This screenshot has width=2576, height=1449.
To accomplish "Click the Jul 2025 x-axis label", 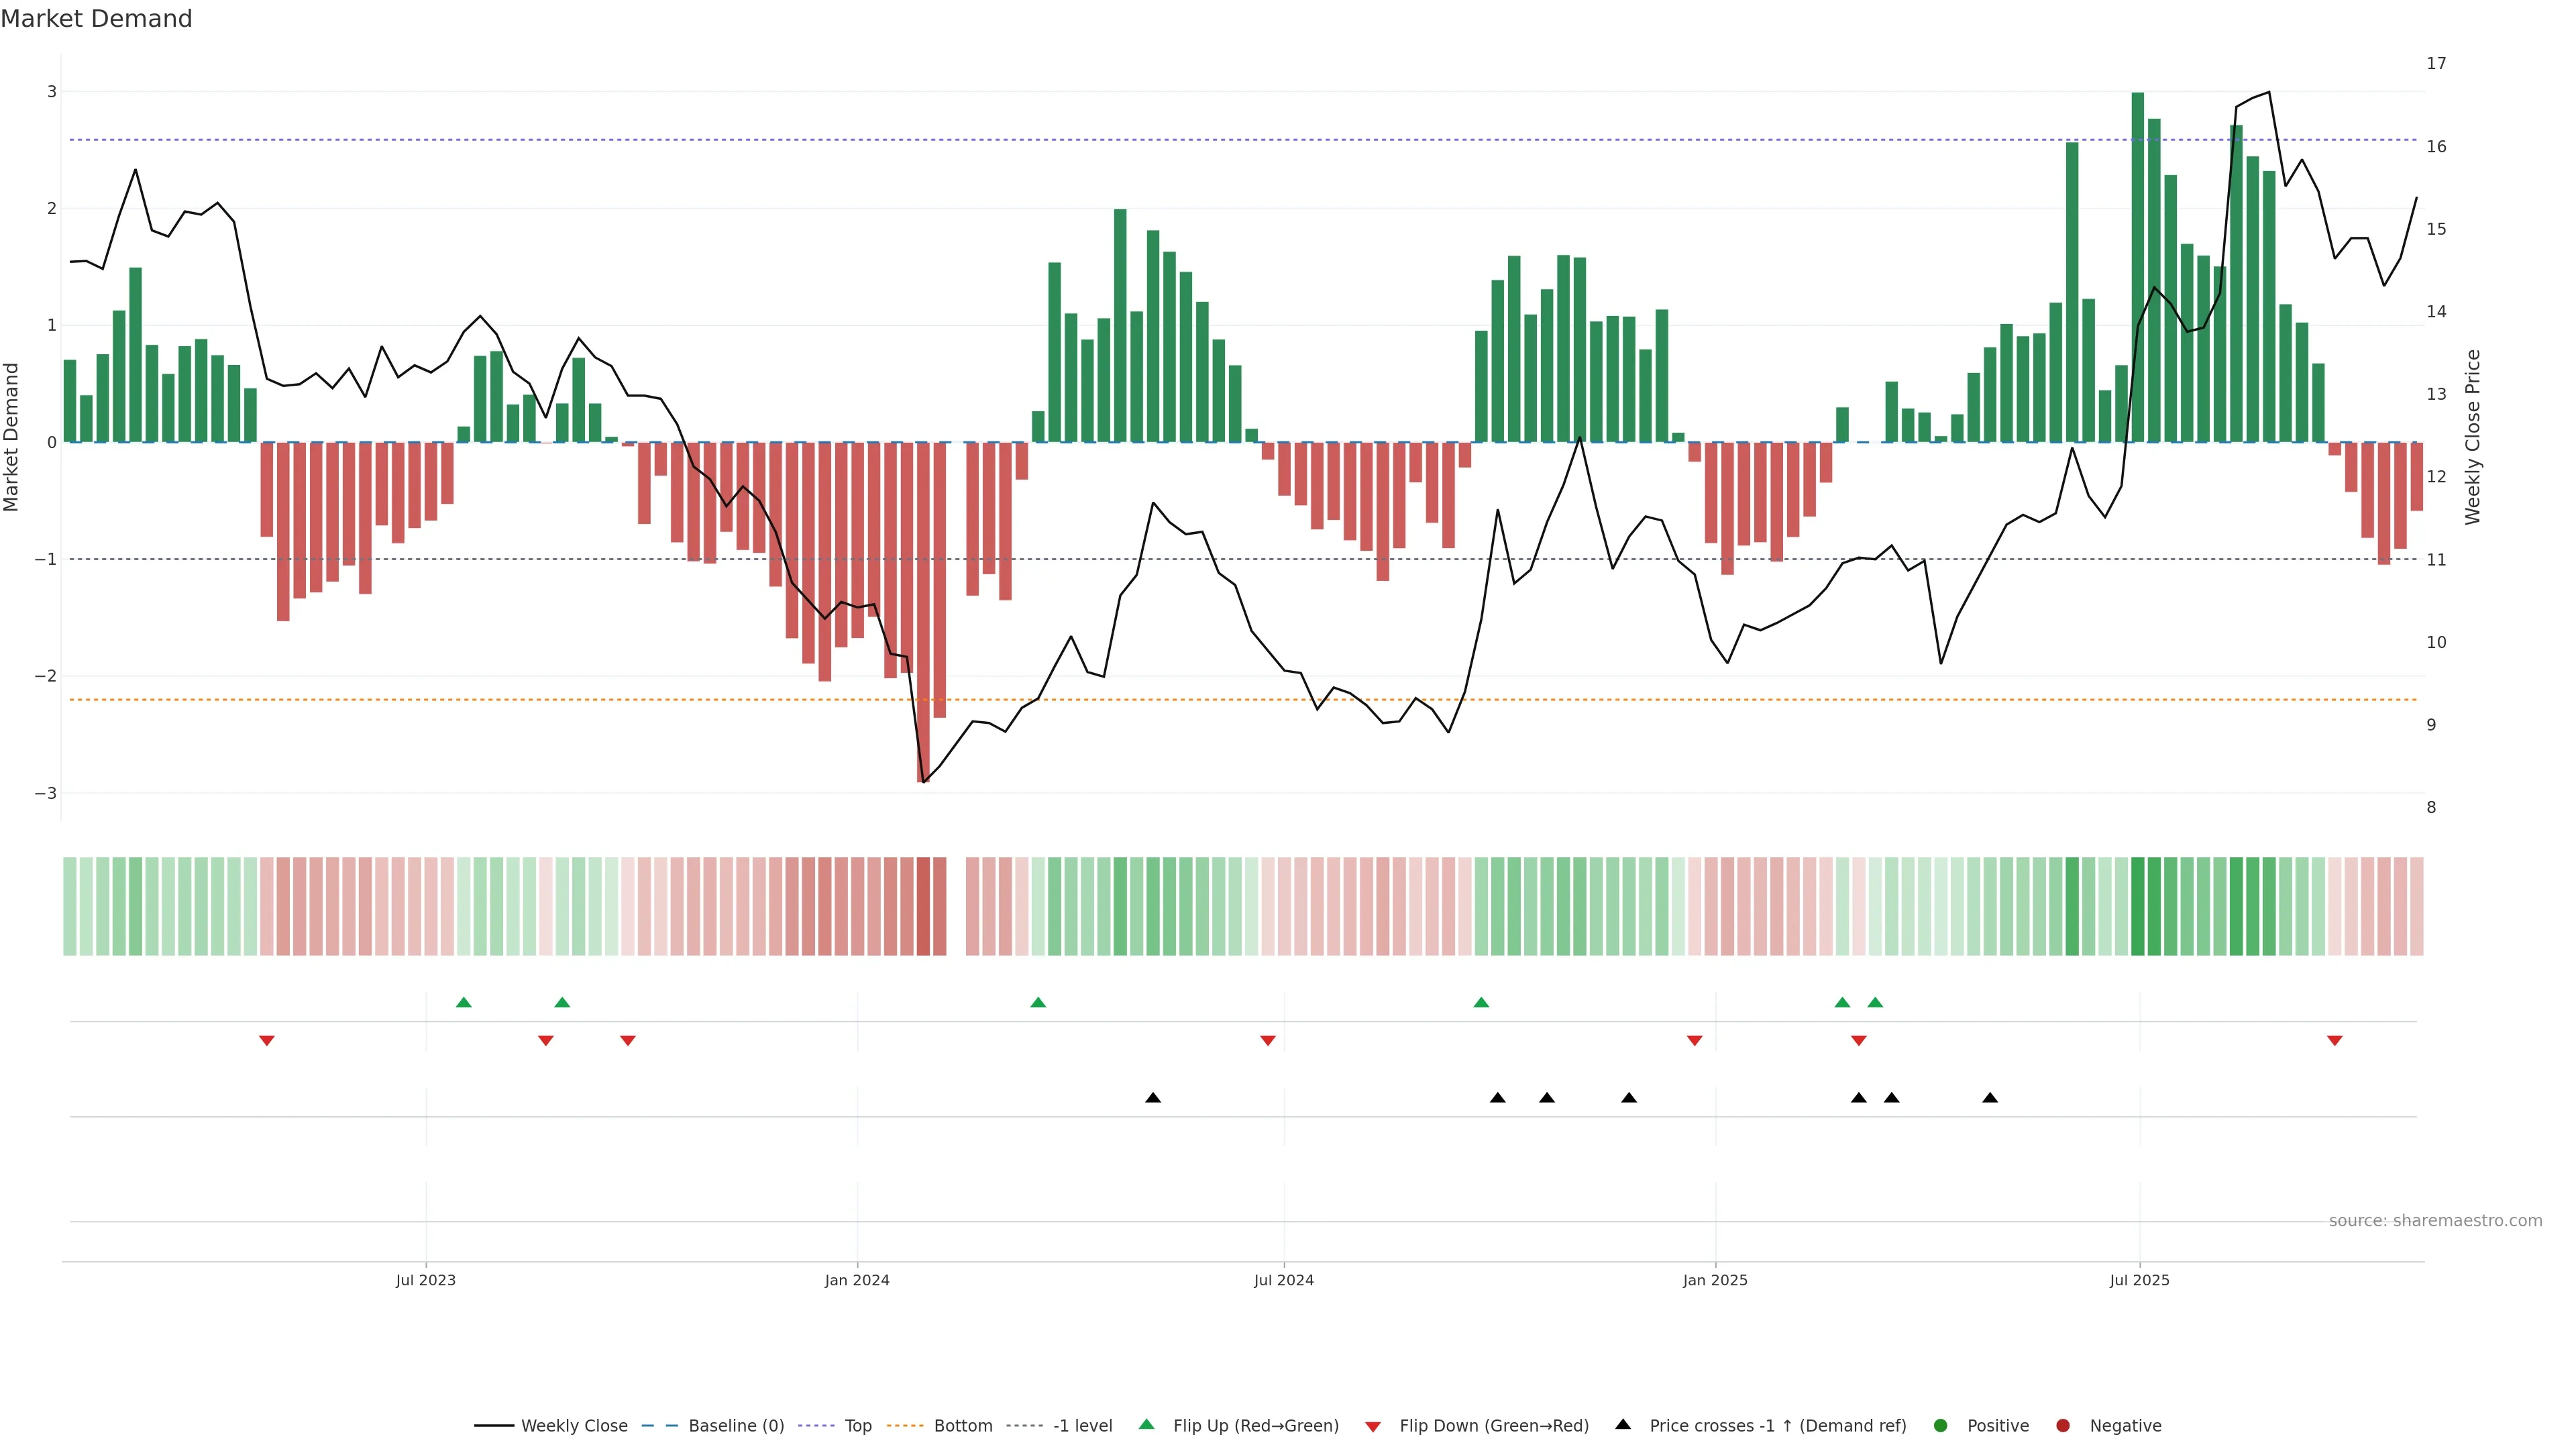I will pyautogui.click(x=2140, y=1280).
